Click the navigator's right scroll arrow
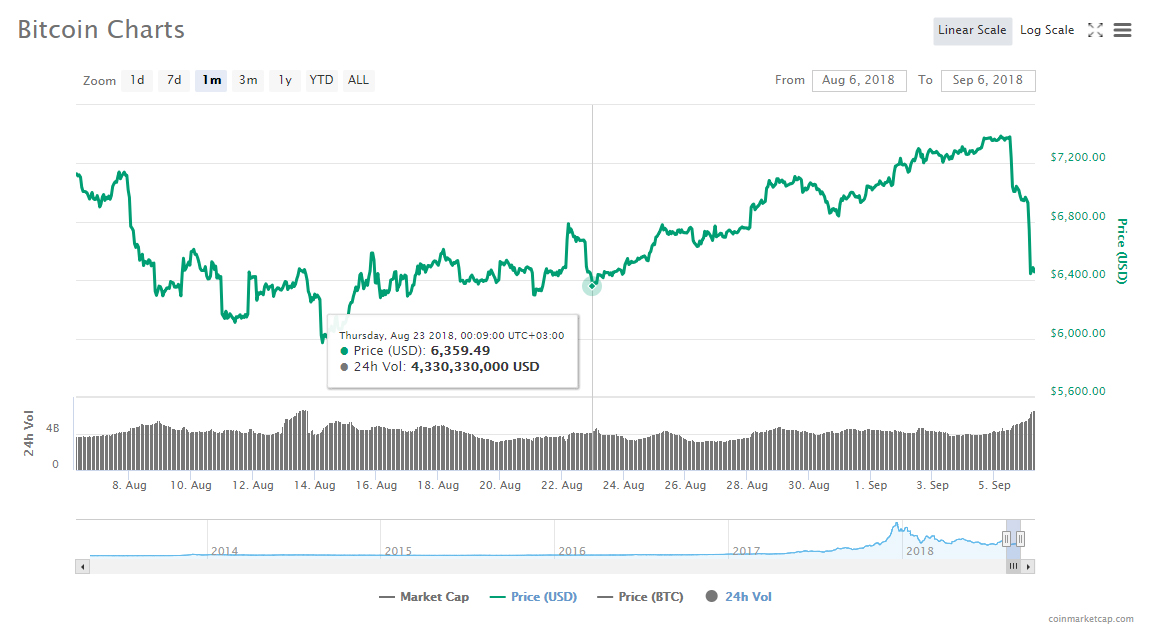 pos(1029,566)
